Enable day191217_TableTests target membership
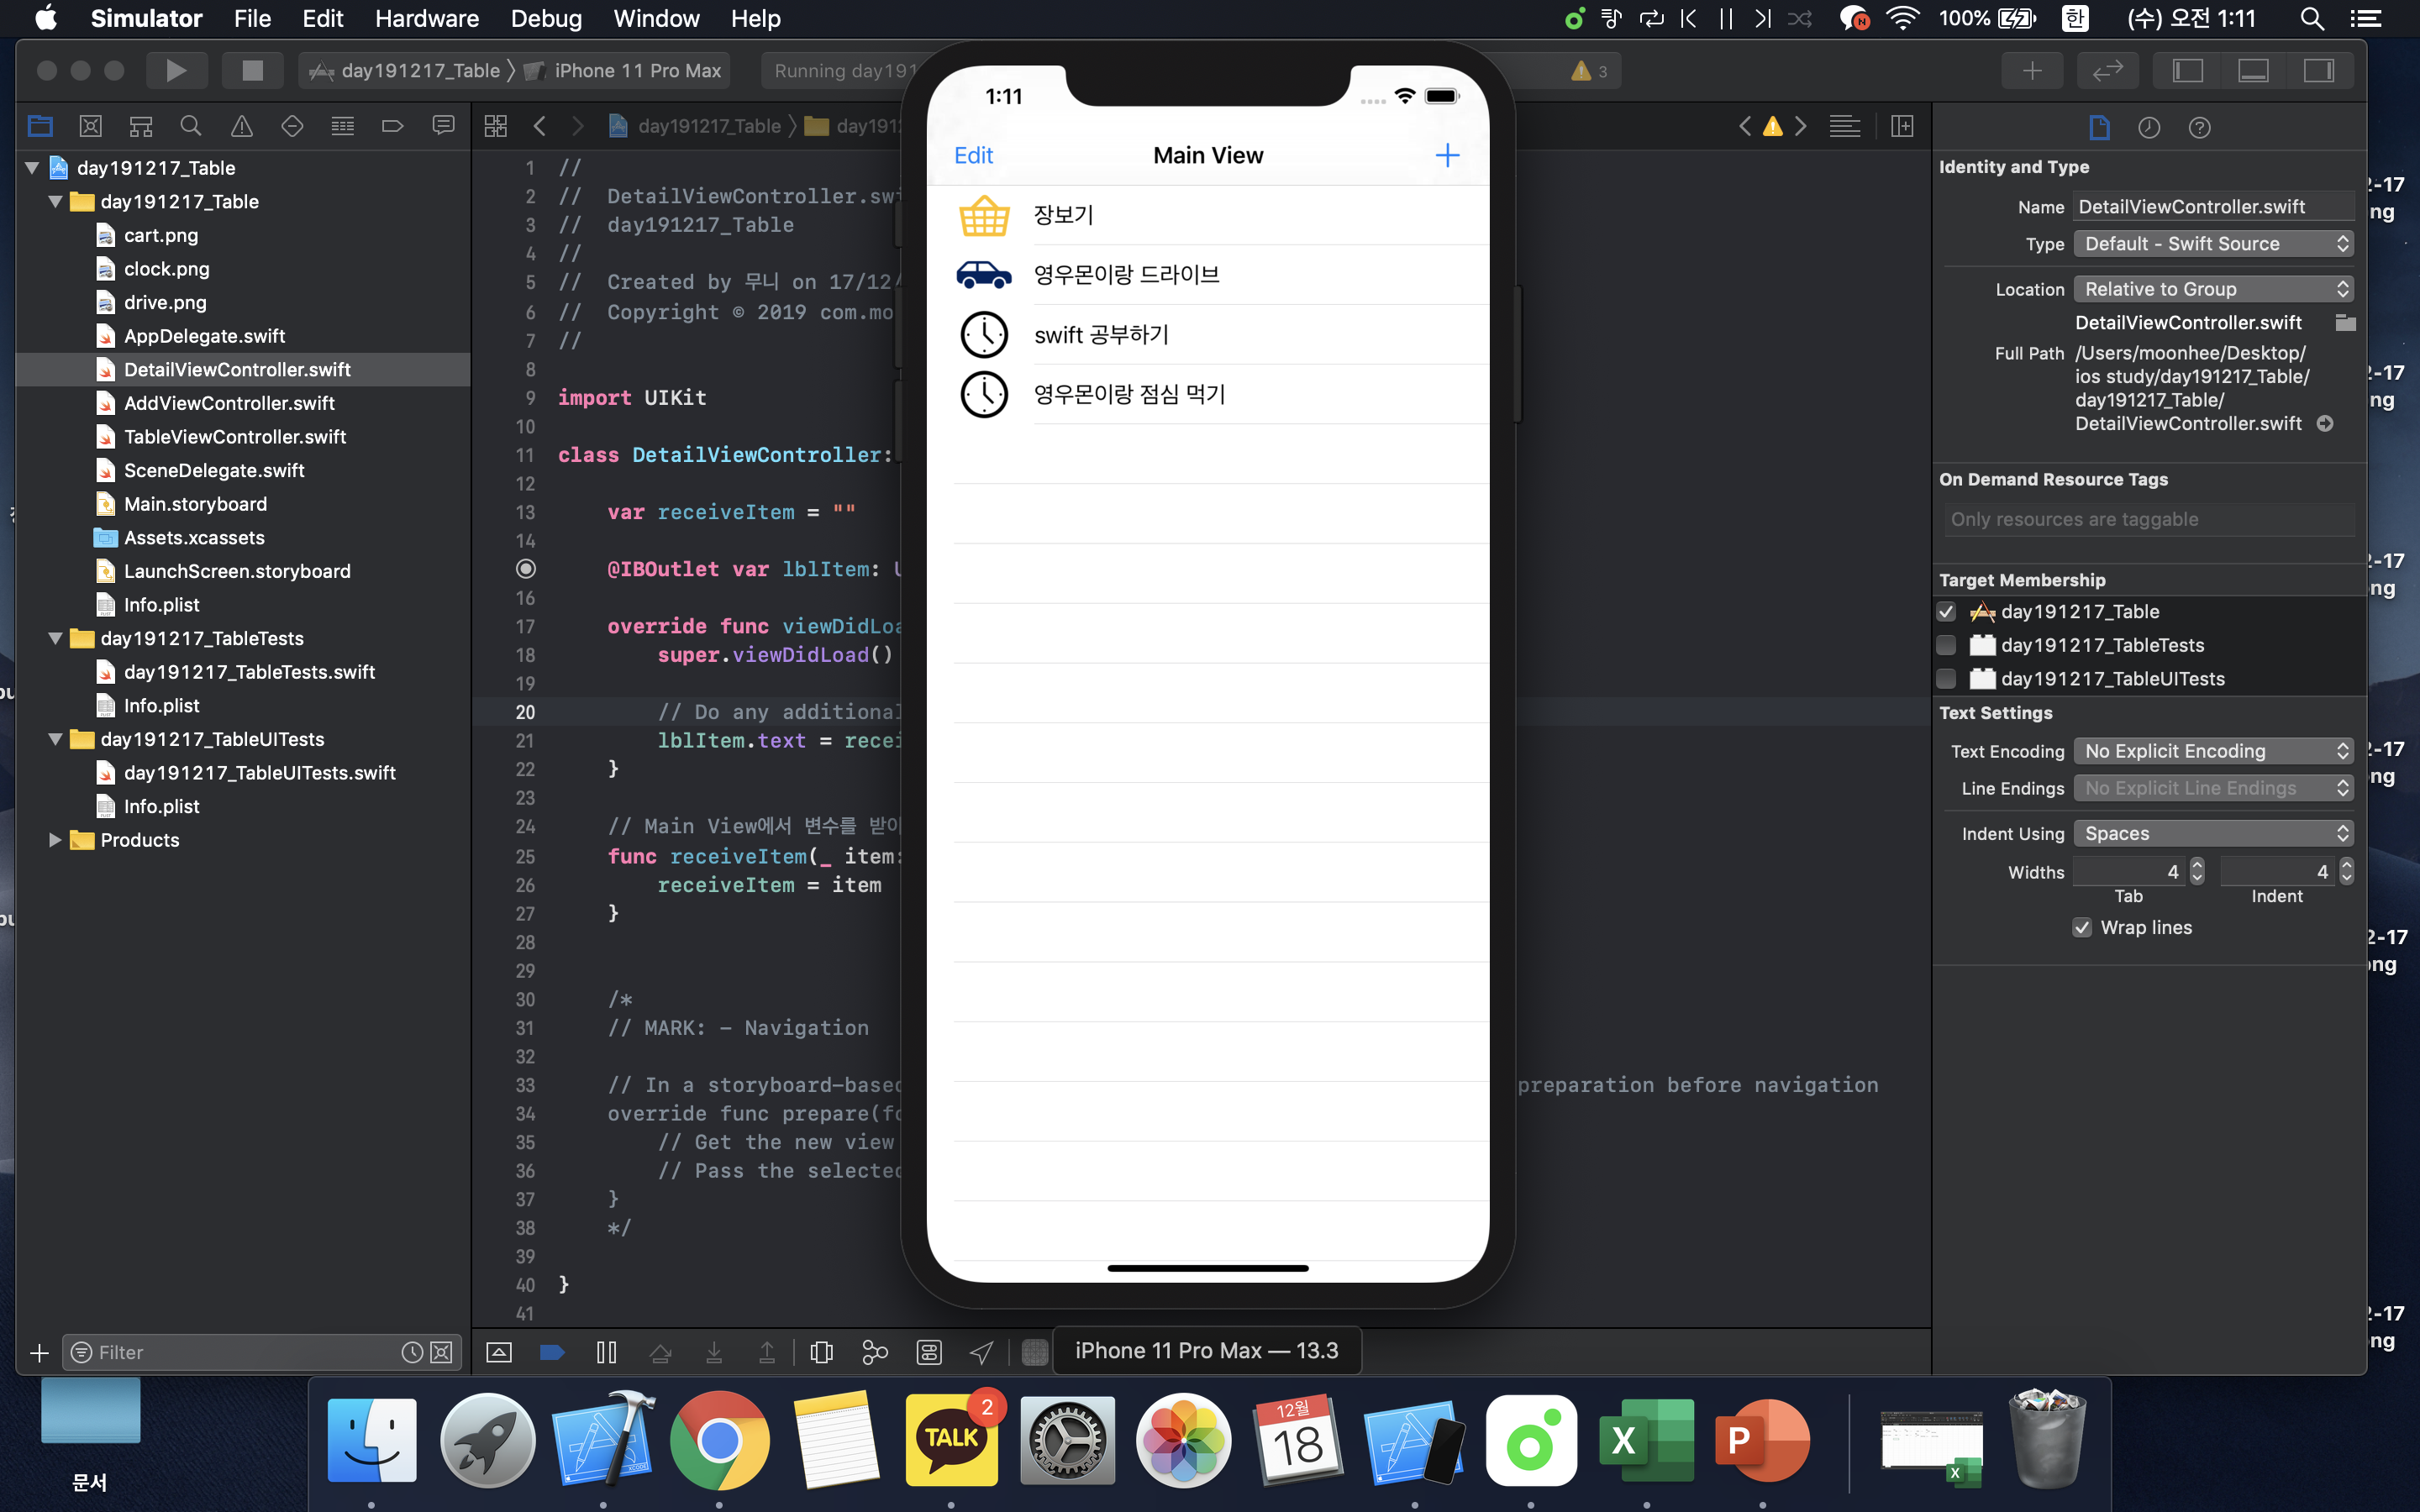 click(1946, 645)
